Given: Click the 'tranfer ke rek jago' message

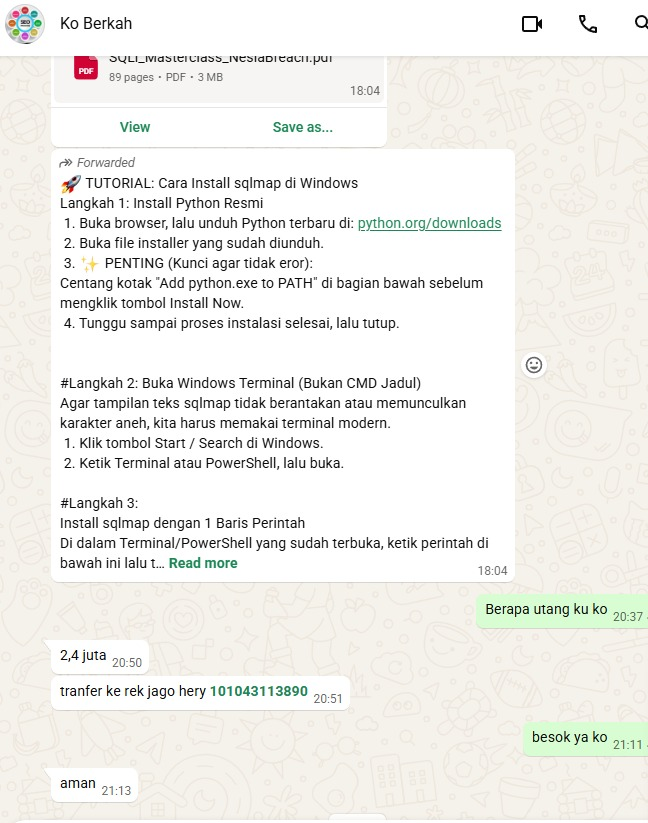Looking at the screenshot, I should click(x=200, y=693).
